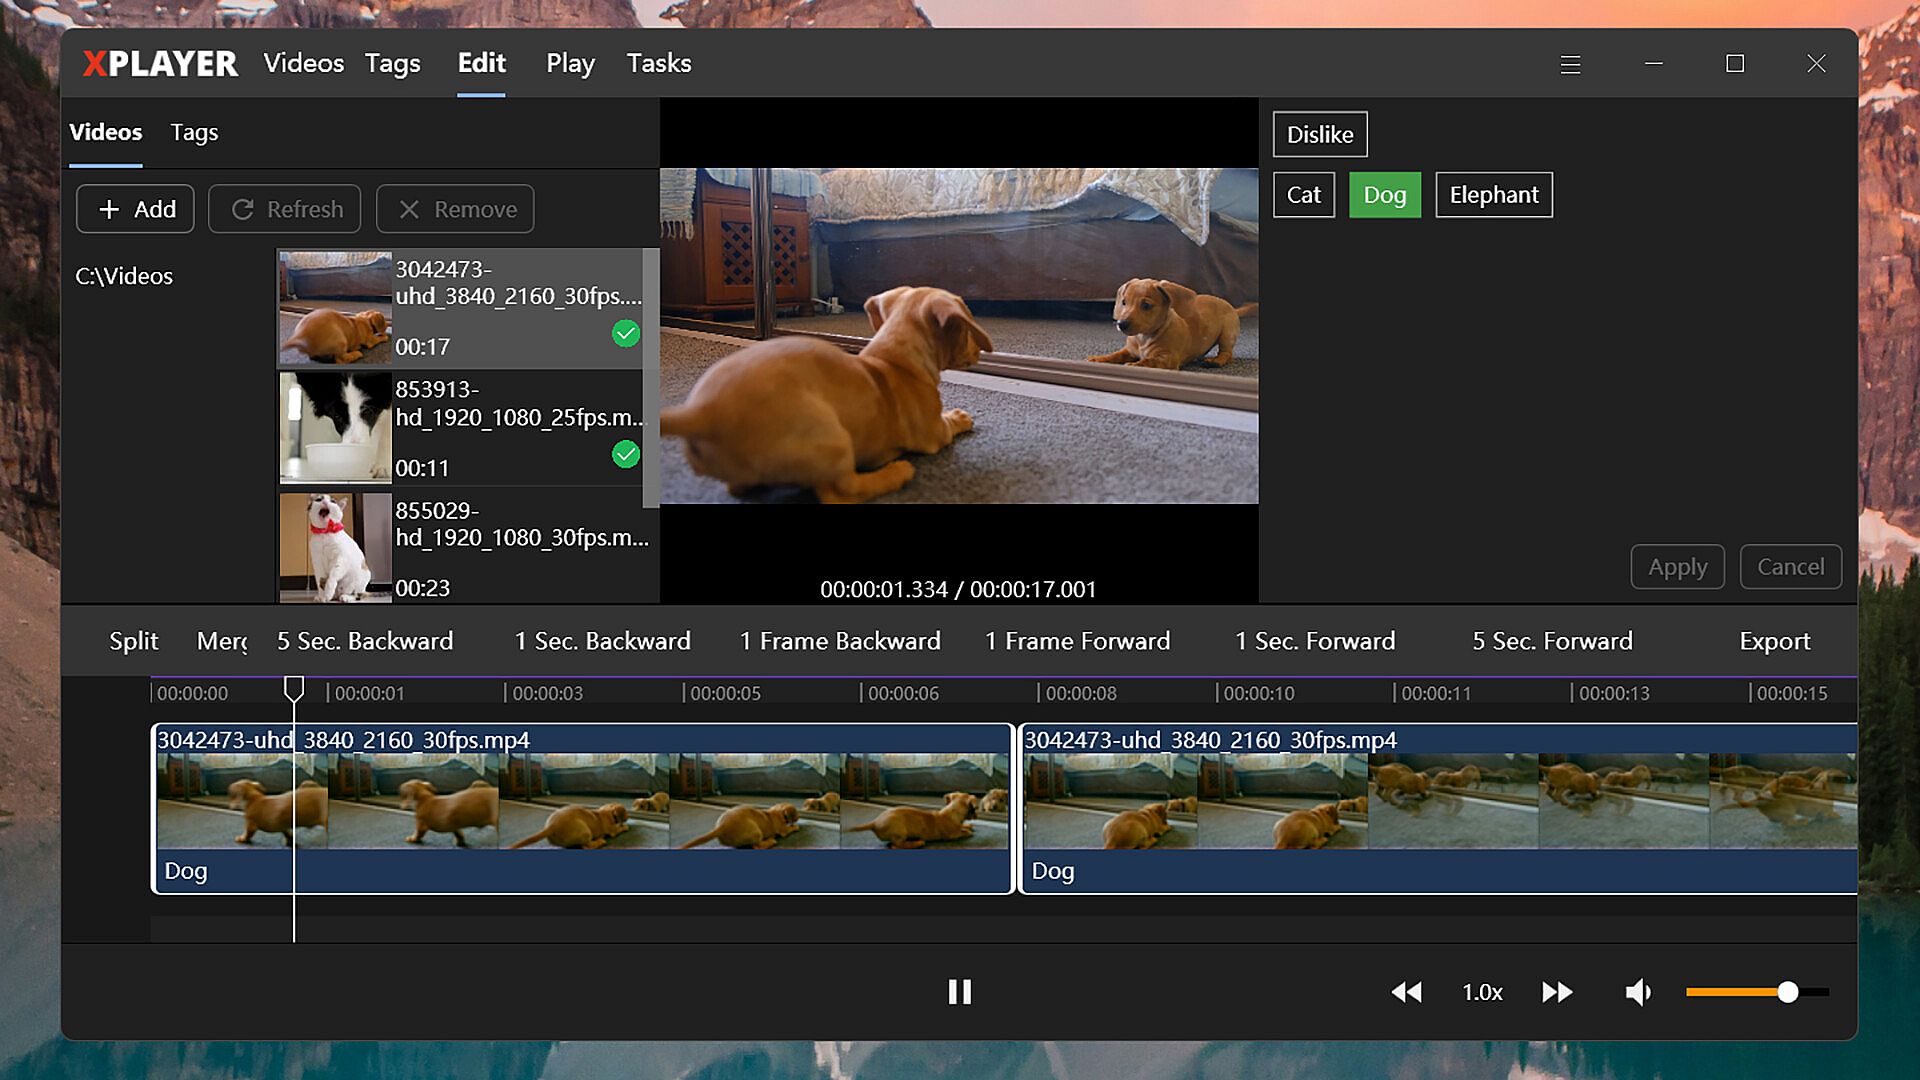The height and width of the screenshot is (1080, 1920).
Task: Click green checkmark on 3042473 video
Action: (626, 334)
